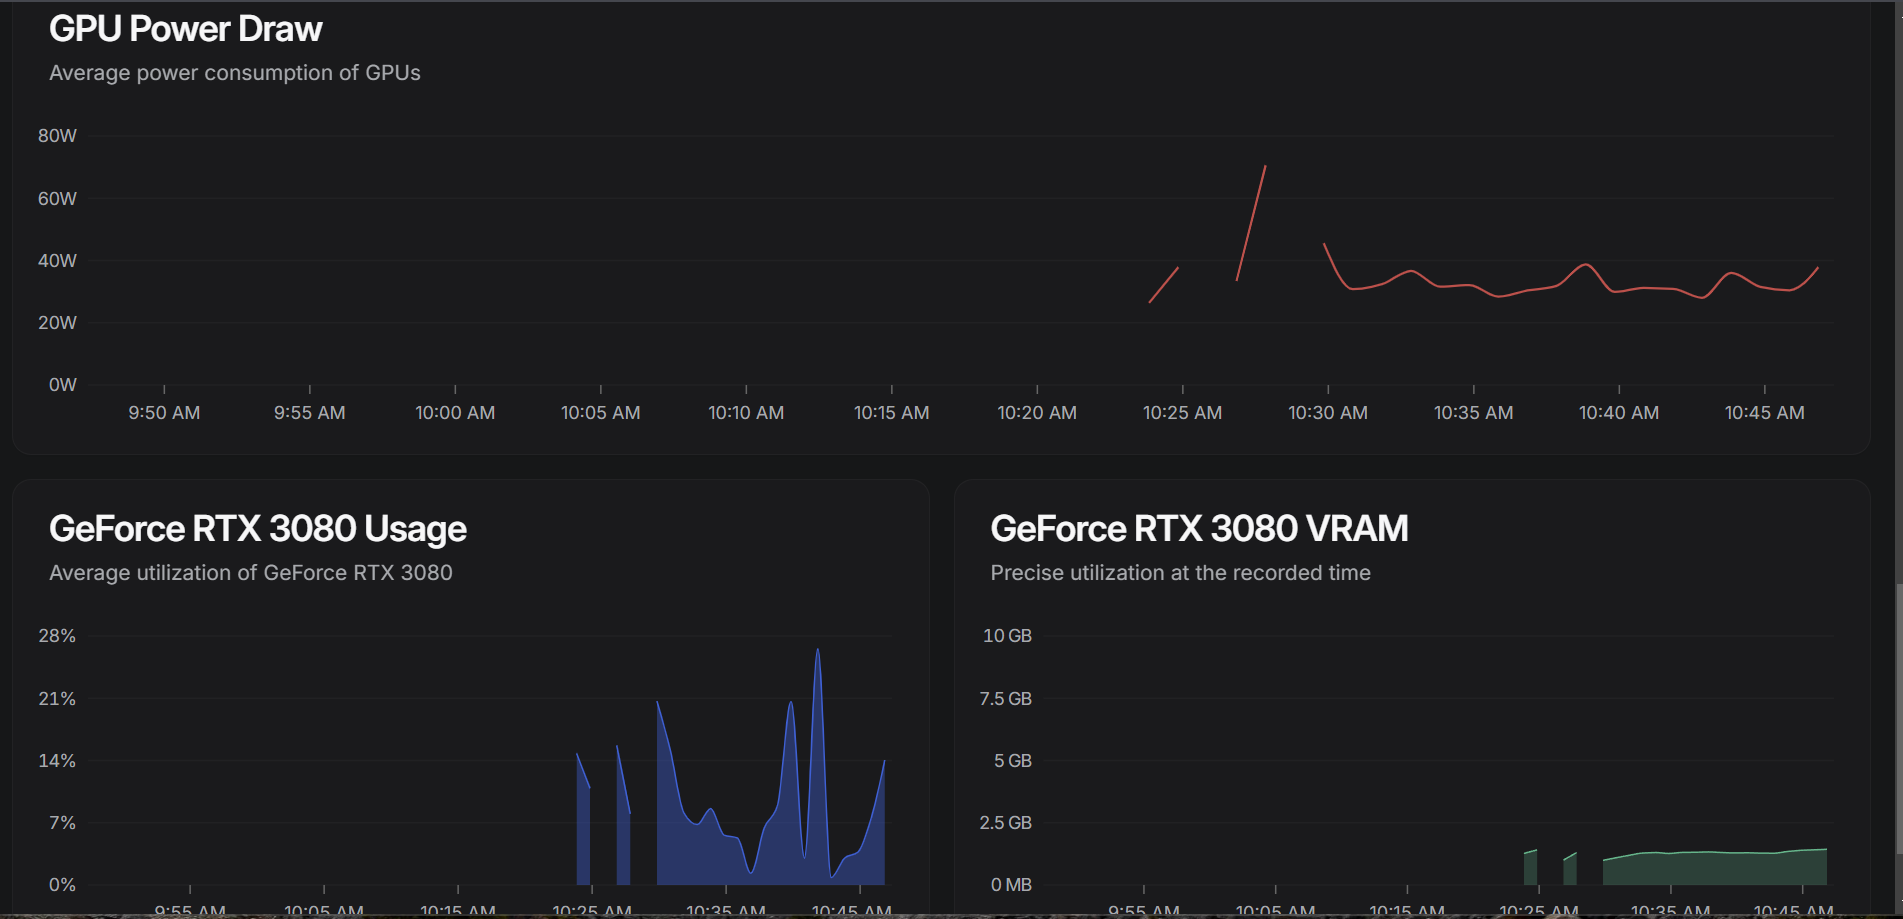1903x919 pixels.
Task: Click the 9:50 AM timestamp on power chart
Action: (163, 412)
